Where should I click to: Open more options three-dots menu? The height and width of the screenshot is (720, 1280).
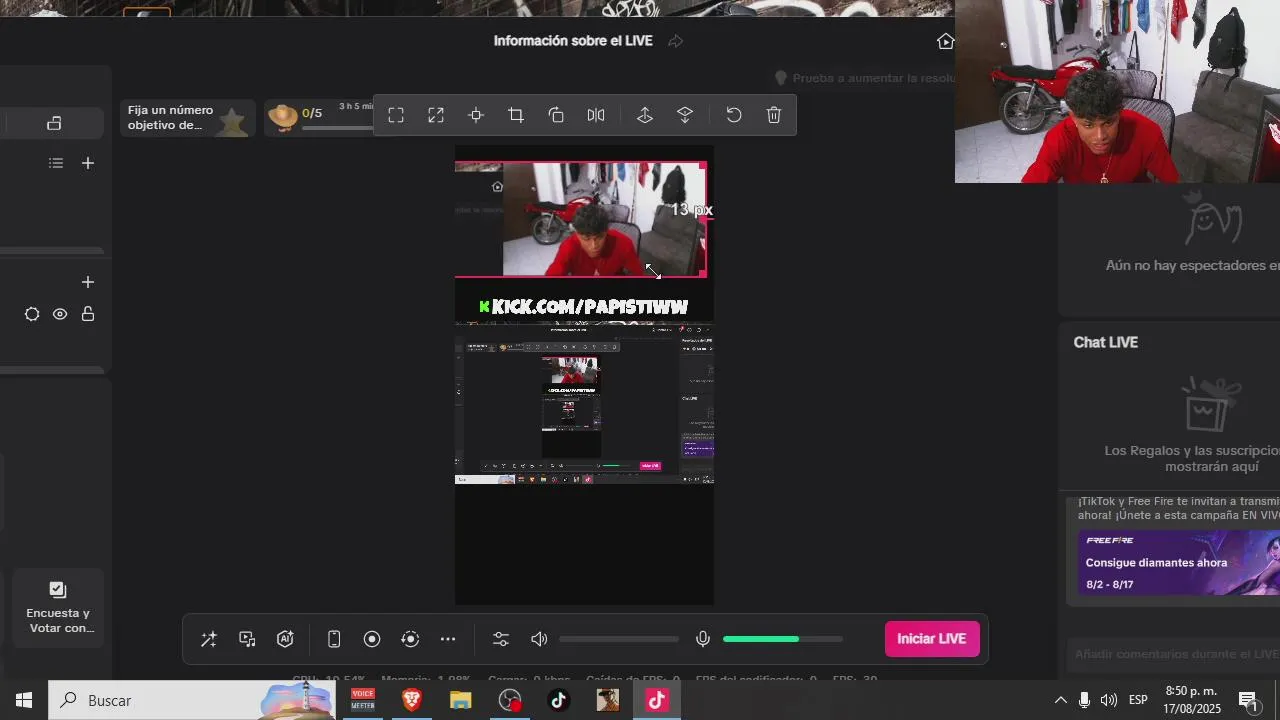448,639
